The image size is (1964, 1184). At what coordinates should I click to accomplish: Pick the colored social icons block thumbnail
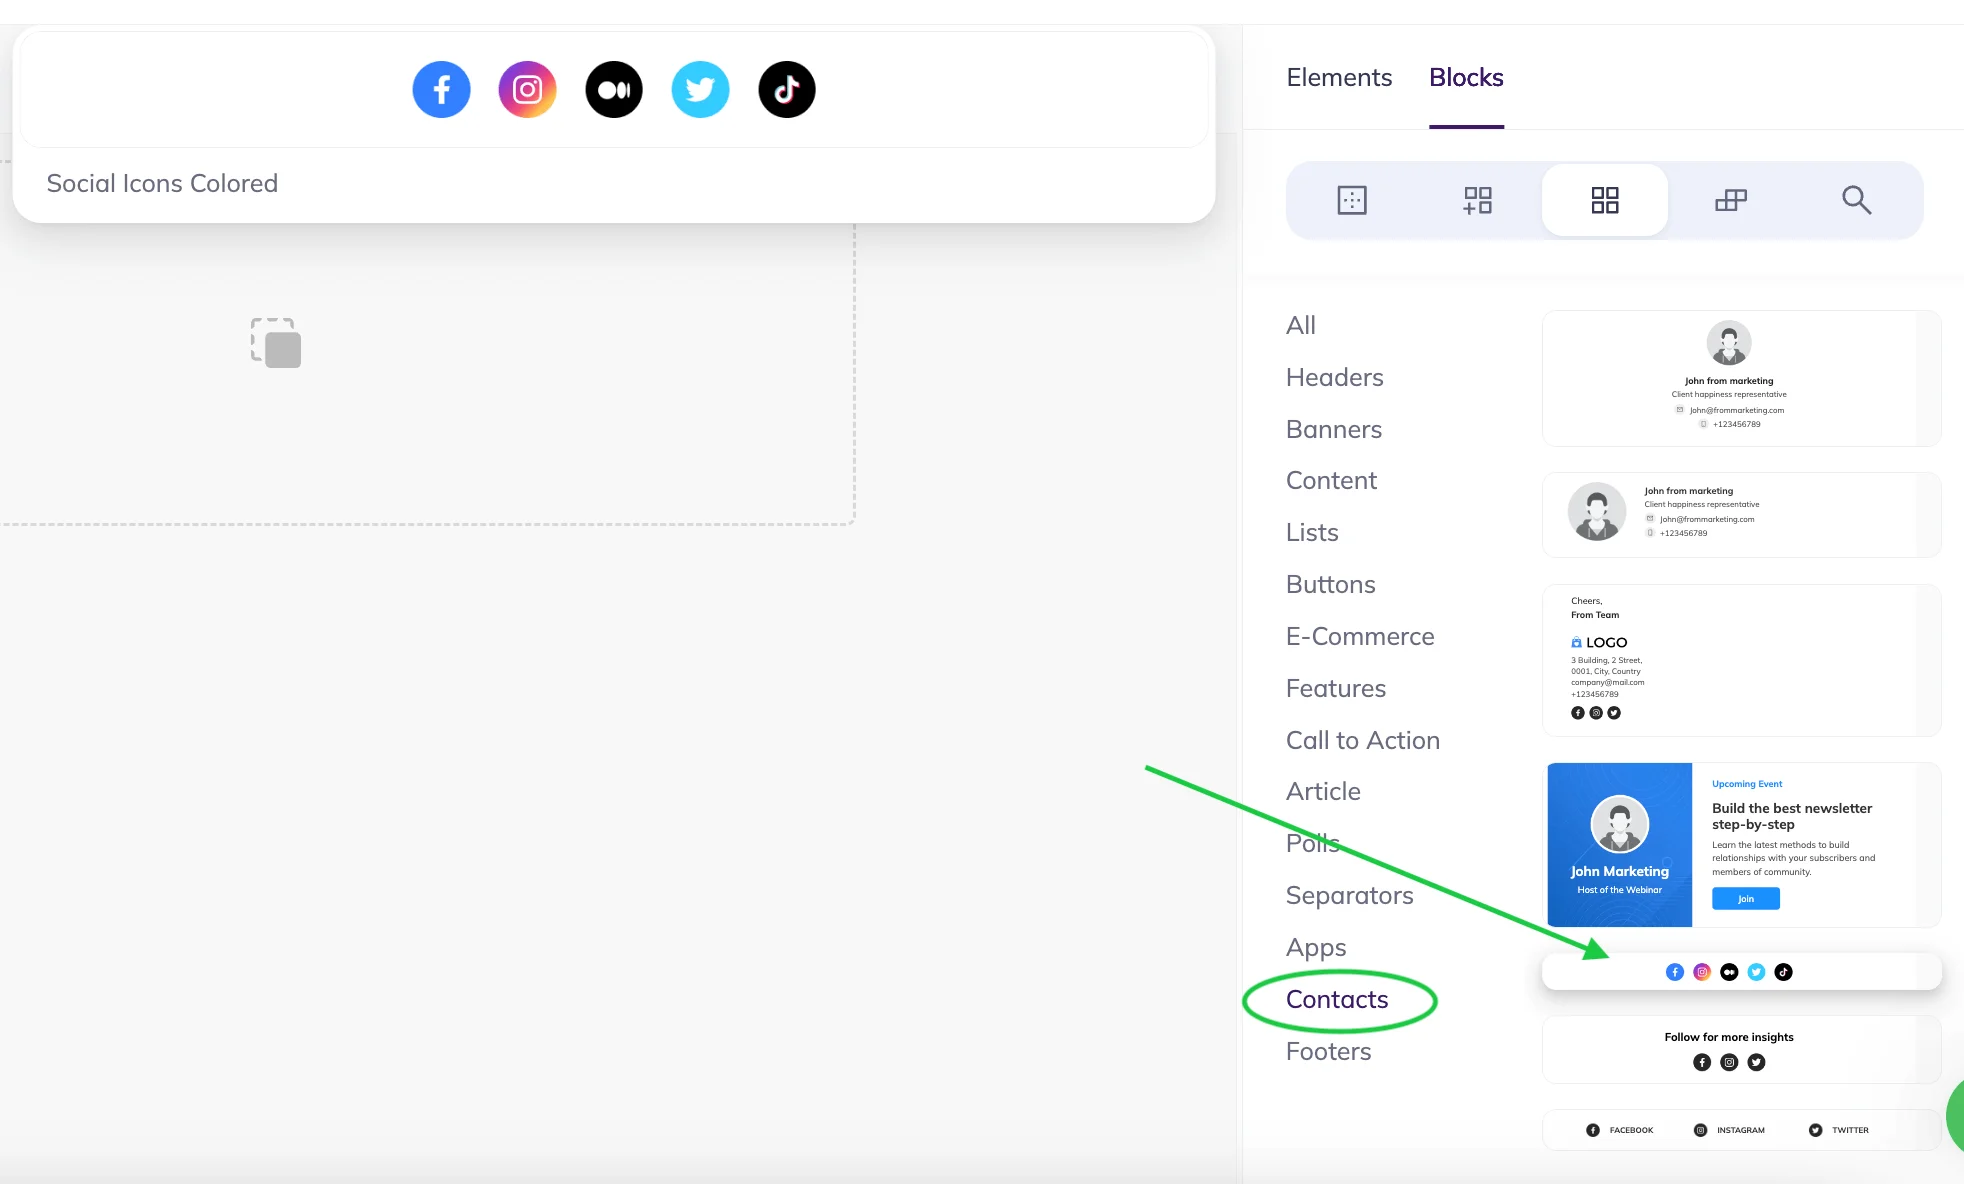1741,972
